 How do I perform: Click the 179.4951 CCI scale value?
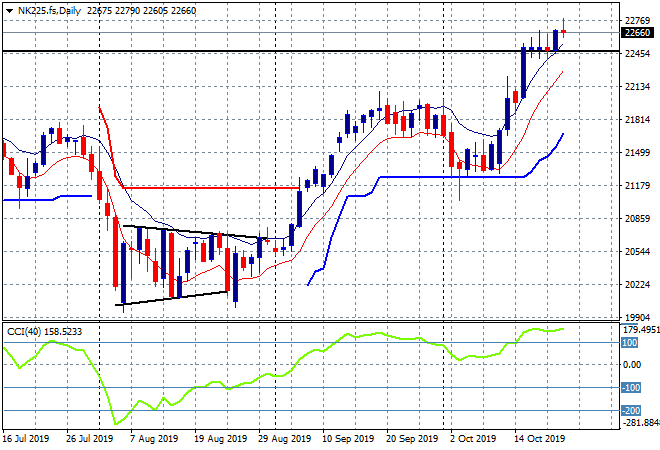641,330
